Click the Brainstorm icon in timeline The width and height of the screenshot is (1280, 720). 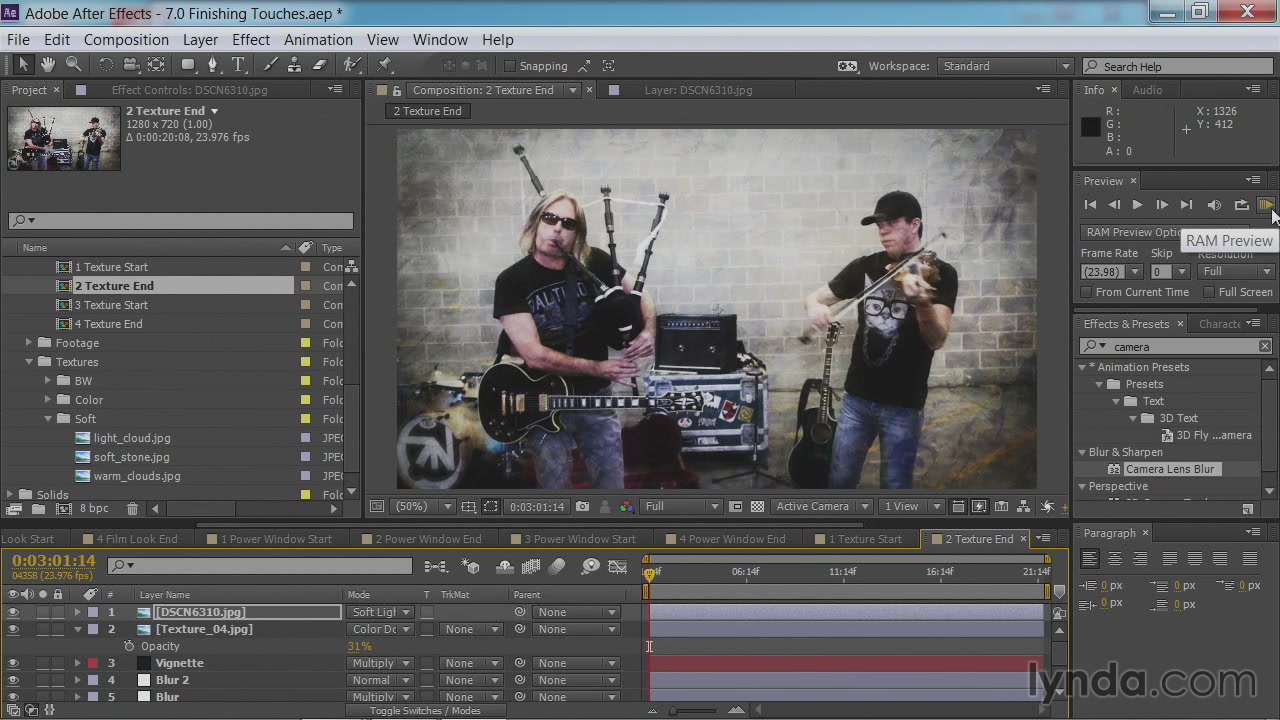[590, 567]
